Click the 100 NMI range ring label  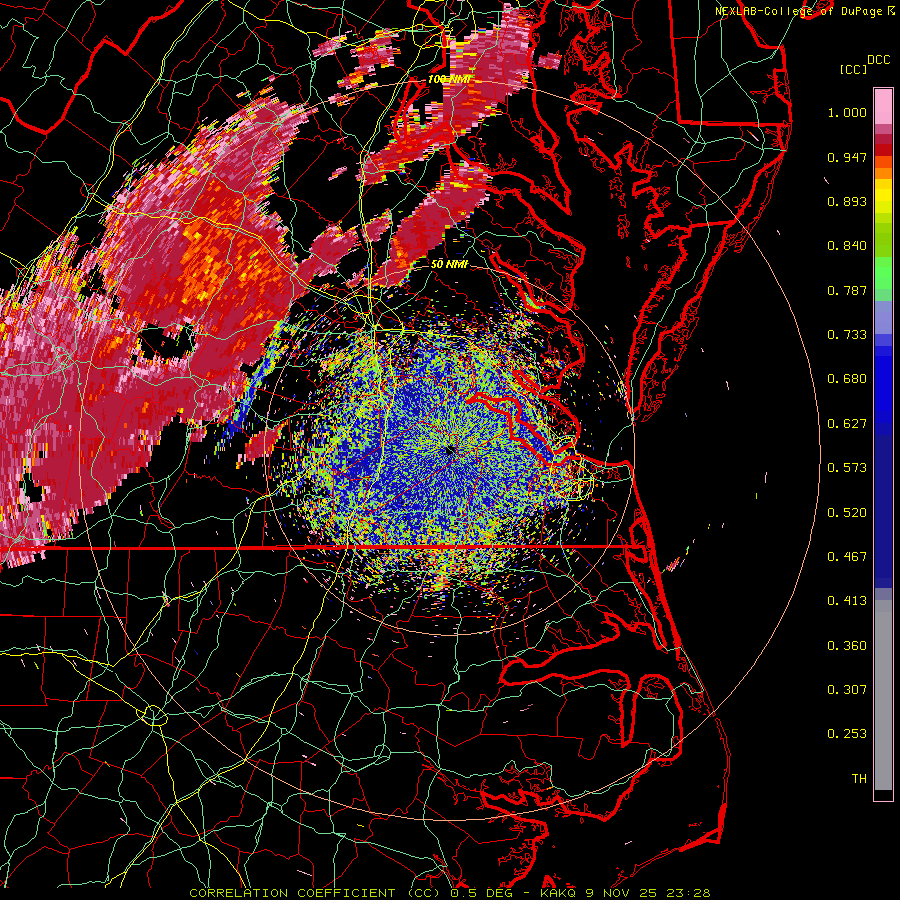(x=450, y=79)
